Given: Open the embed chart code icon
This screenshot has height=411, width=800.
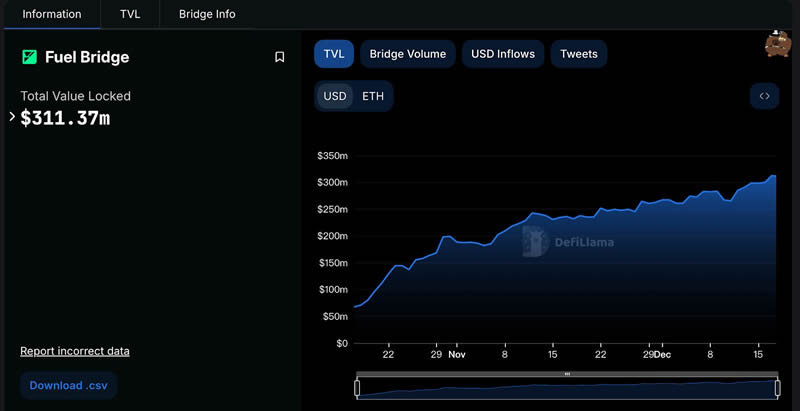Looking at the screenshot, I should pyautogui.click(x=764, y=96).
